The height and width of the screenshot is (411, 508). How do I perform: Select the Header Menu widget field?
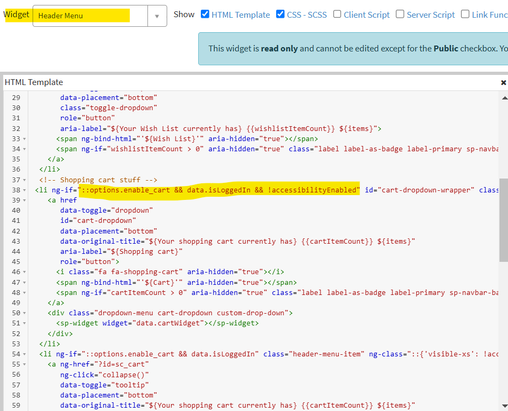[90, 16]
